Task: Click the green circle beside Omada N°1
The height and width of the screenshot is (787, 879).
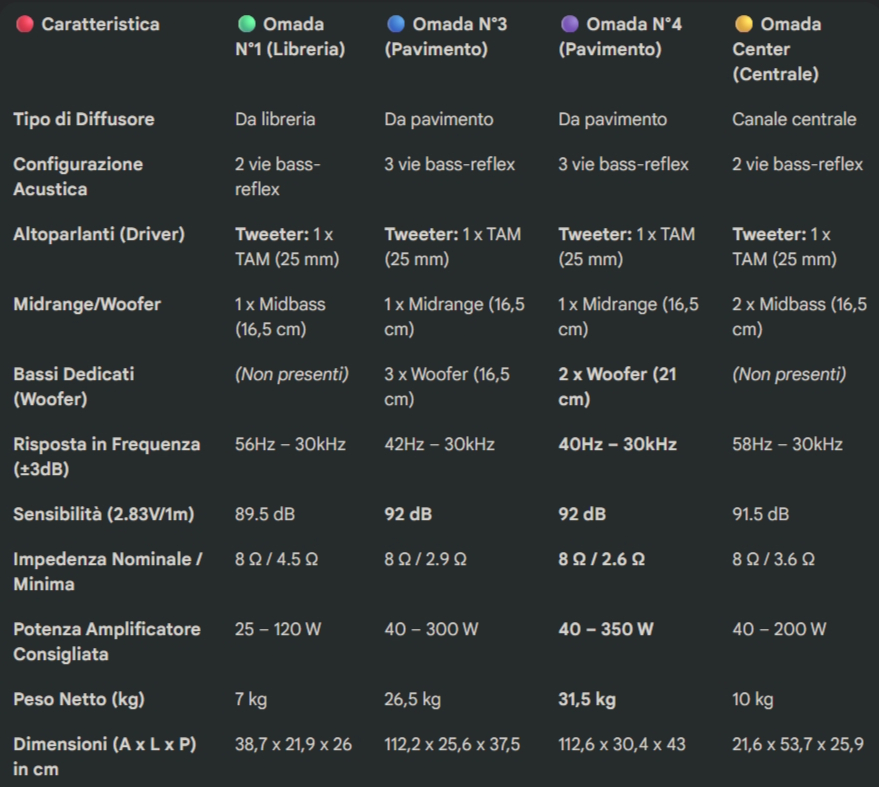Action: tap(246, 24)
